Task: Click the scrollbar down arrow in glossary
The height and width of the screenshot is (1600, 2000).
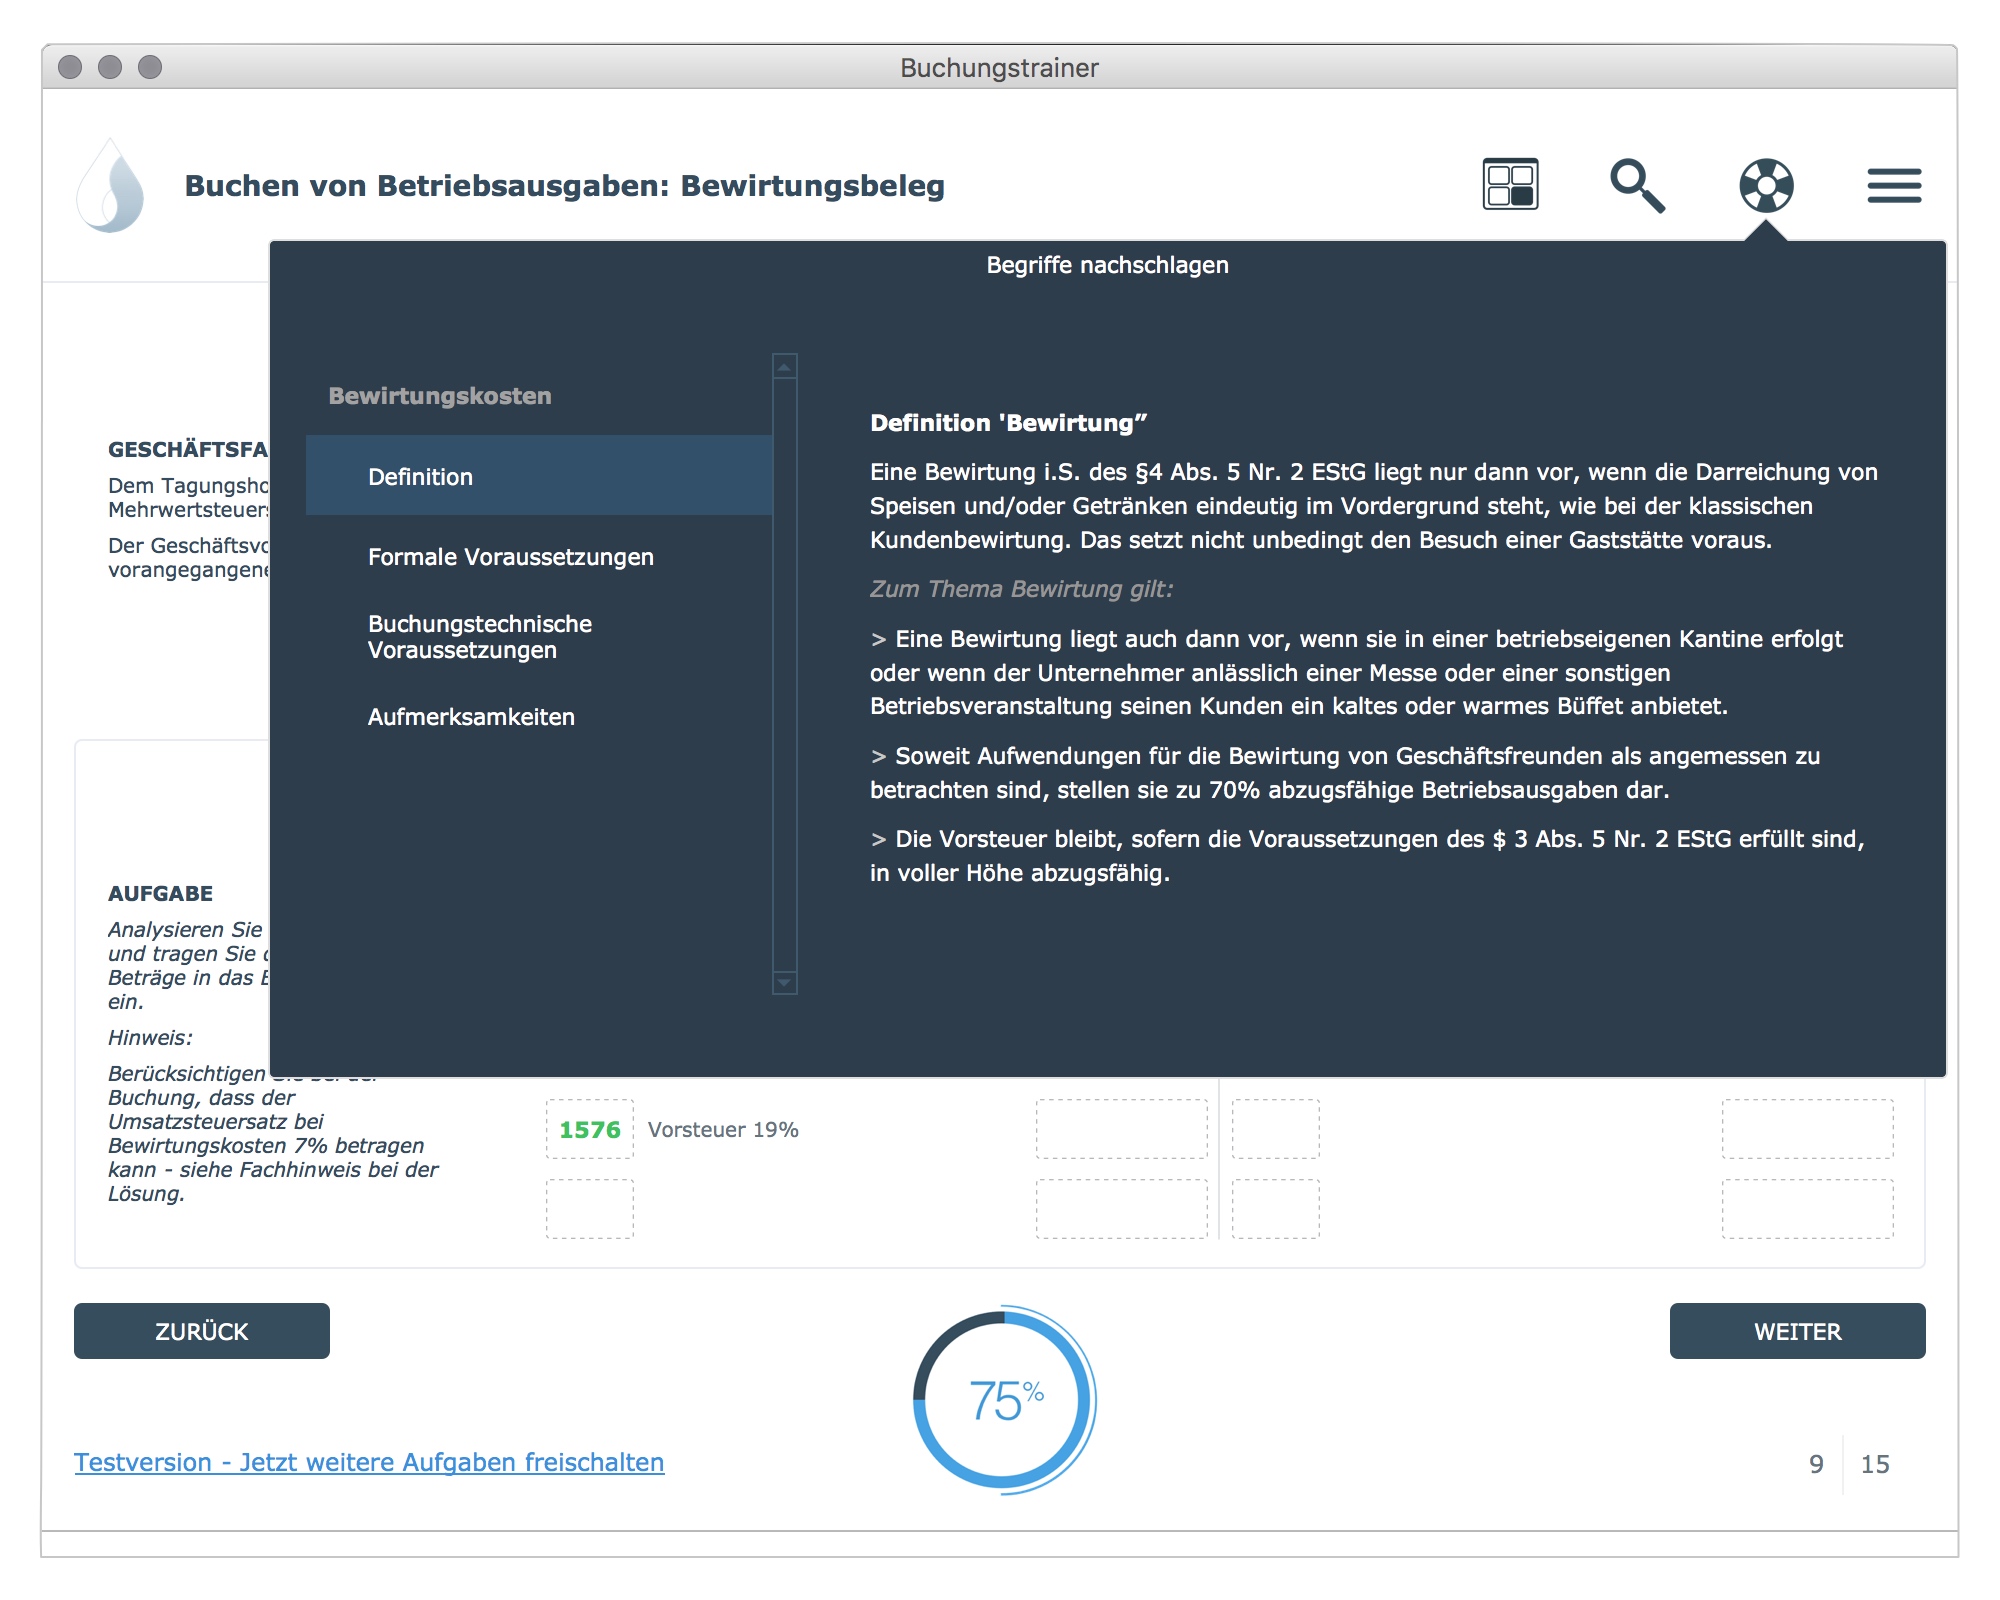Action: coord(785,982)
